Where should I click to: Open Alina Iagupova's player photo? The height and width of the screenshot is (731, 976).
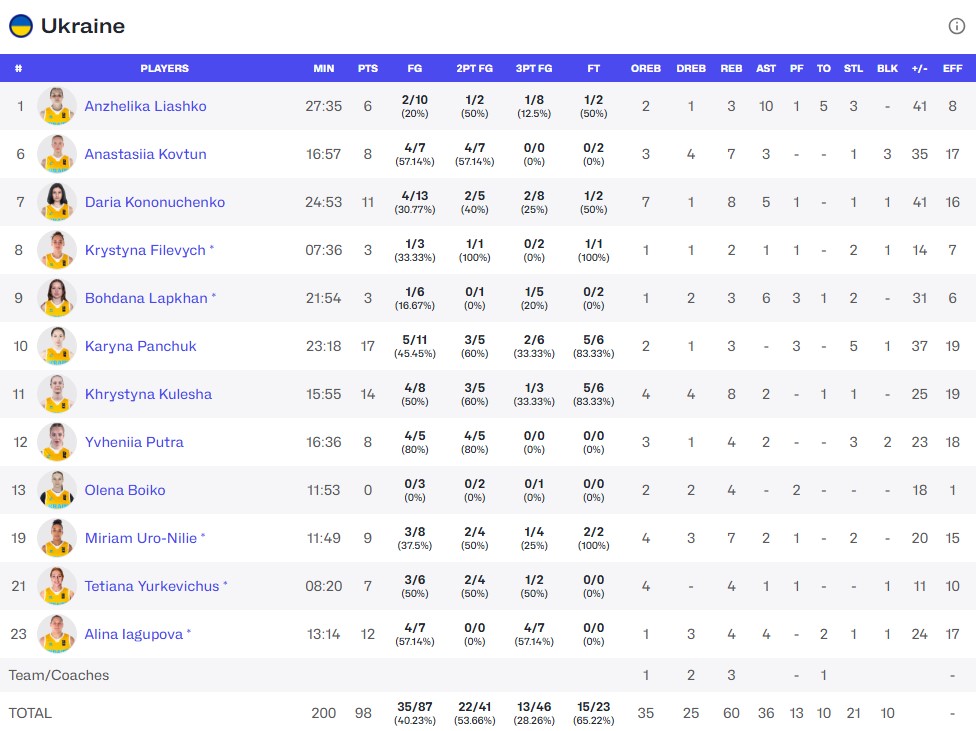tap(57, 634)
